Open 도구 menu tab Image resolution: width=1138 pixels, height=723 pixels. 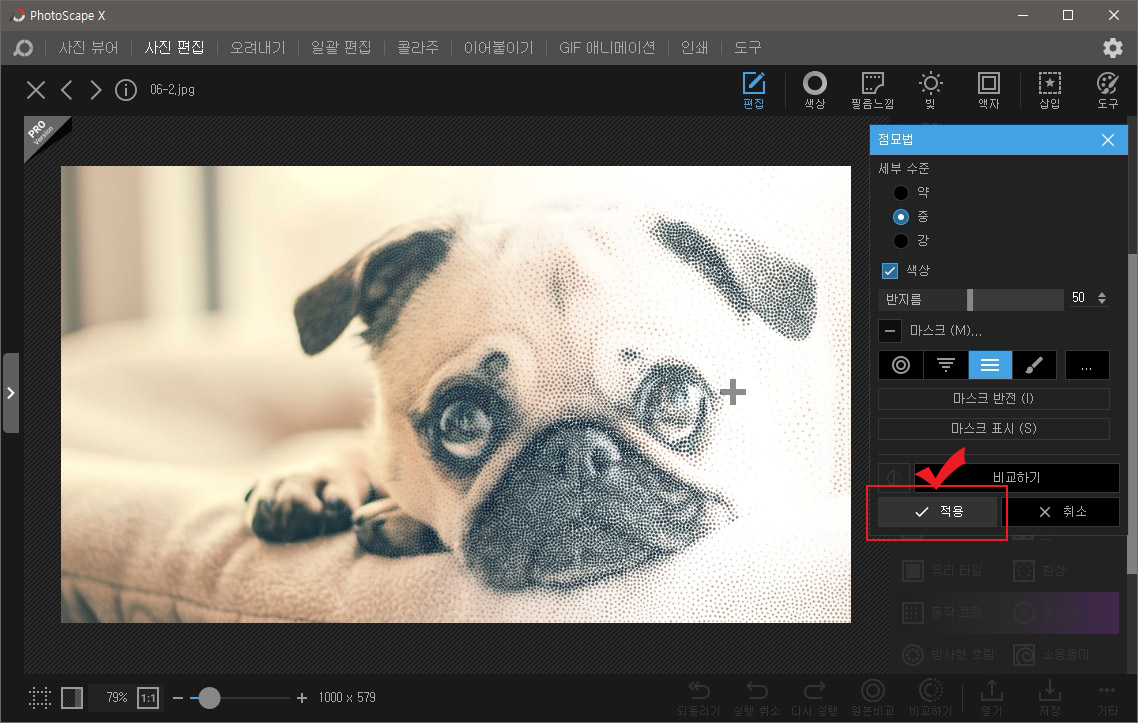click(748, 48)
